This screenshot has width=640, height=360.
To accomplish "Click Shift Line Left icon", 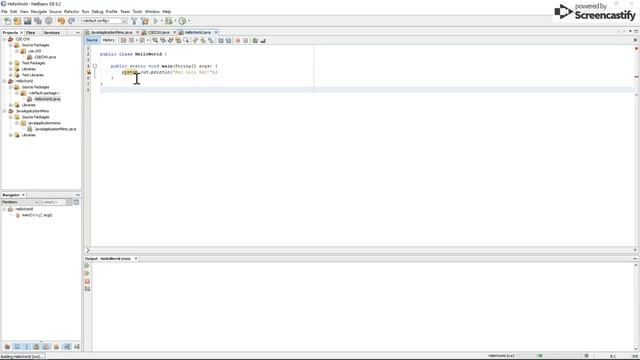I will click(220, 40).
